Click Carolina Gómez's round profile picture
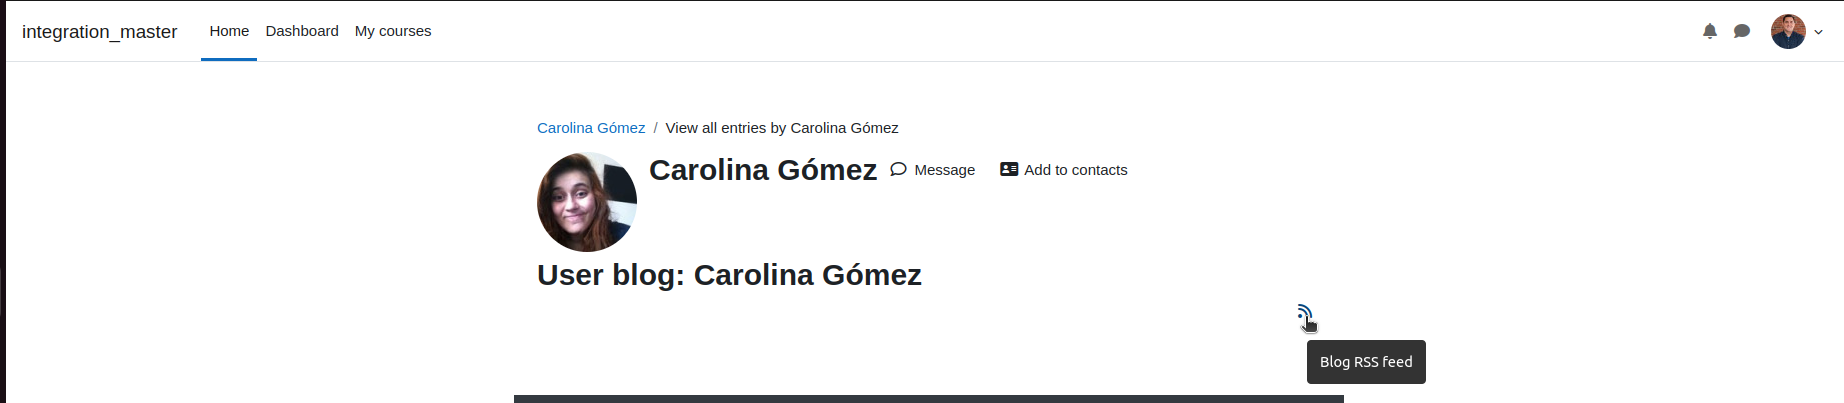Screen dimensions: 1844x403 click(x=587, y=202)
